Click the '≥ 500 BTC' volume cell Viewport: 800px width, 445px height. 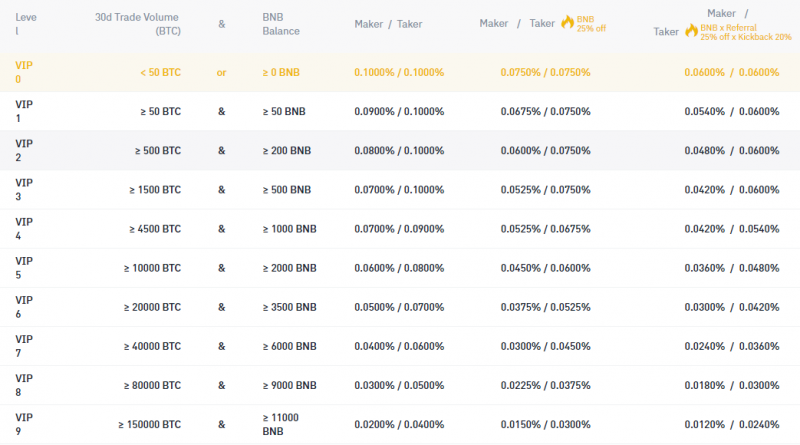point(158,151)
